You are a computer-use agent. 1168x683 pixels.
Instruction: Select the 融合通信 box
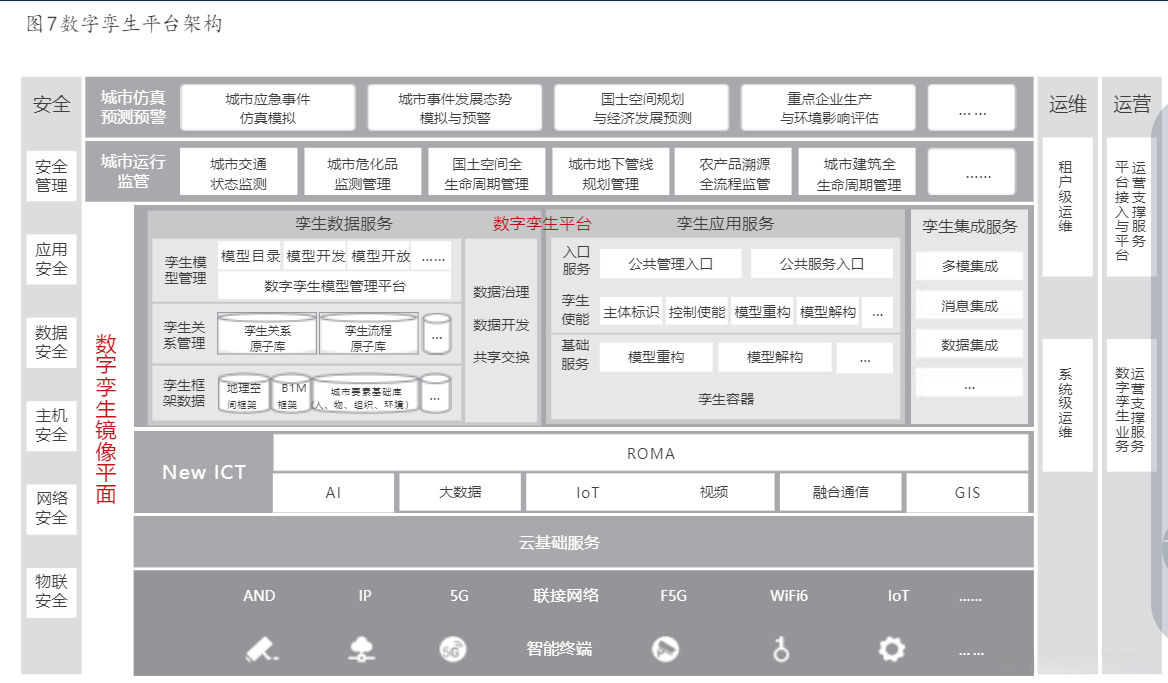840,492
